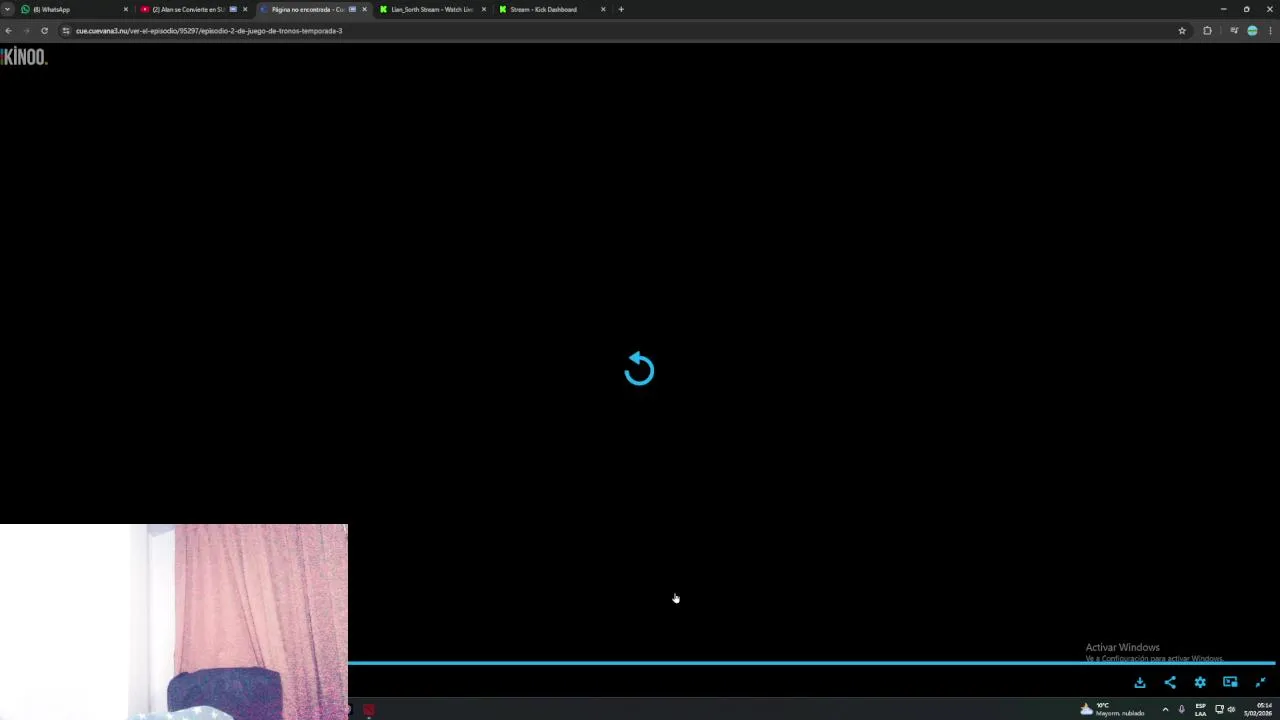Close the Página no encontrada tab
The height and width of the screenshot is (720, 1280).
pyautogui.click(x=364, y=9)
